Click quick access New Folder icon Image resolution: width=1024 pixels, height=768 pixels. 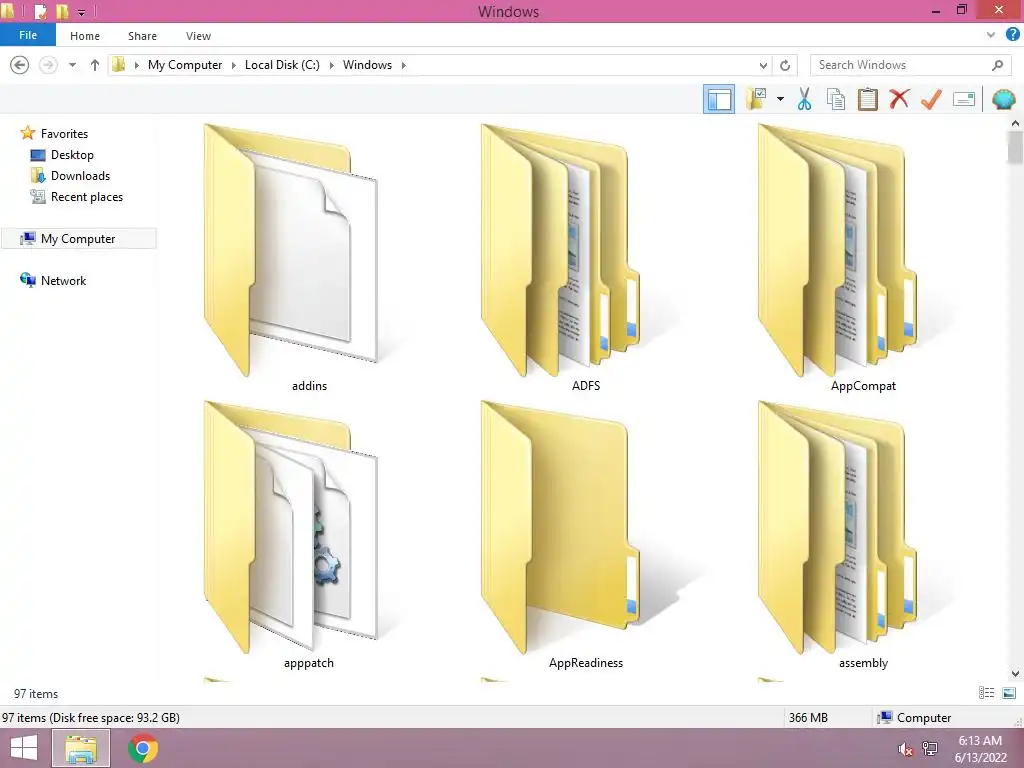pos(62,11)
